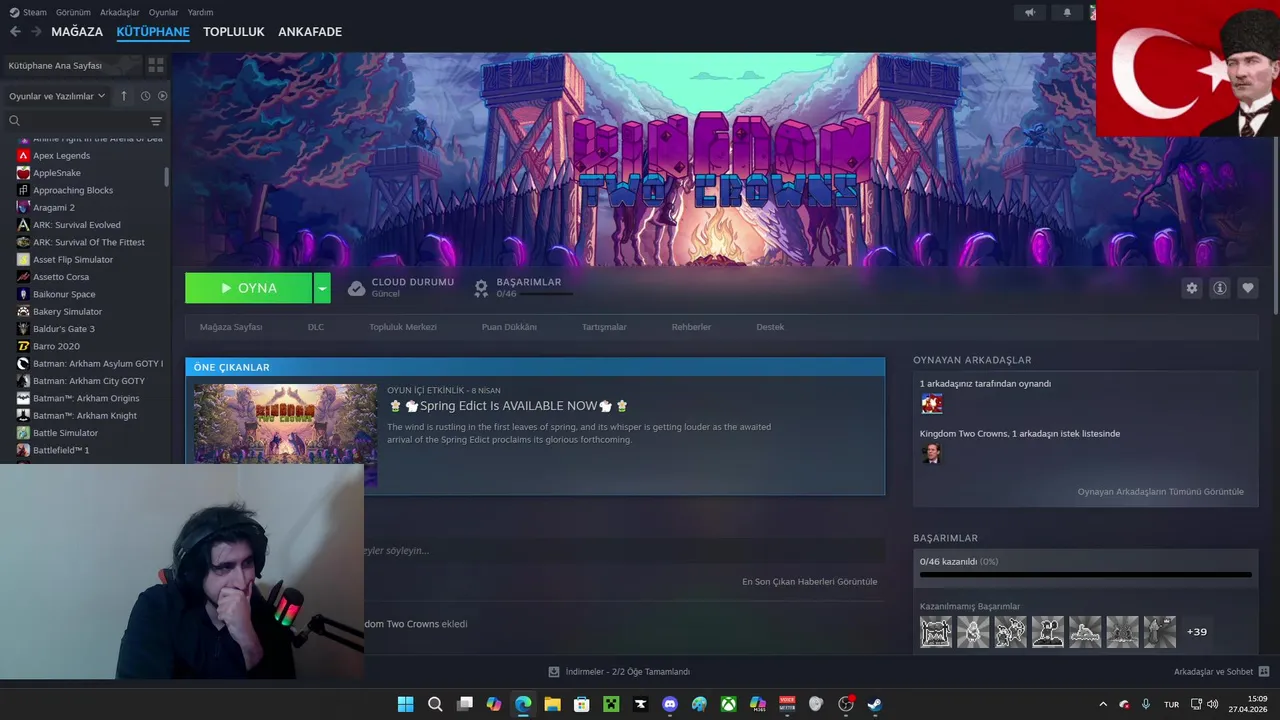Add game to favorites with heart icon

pos(1248,288)
